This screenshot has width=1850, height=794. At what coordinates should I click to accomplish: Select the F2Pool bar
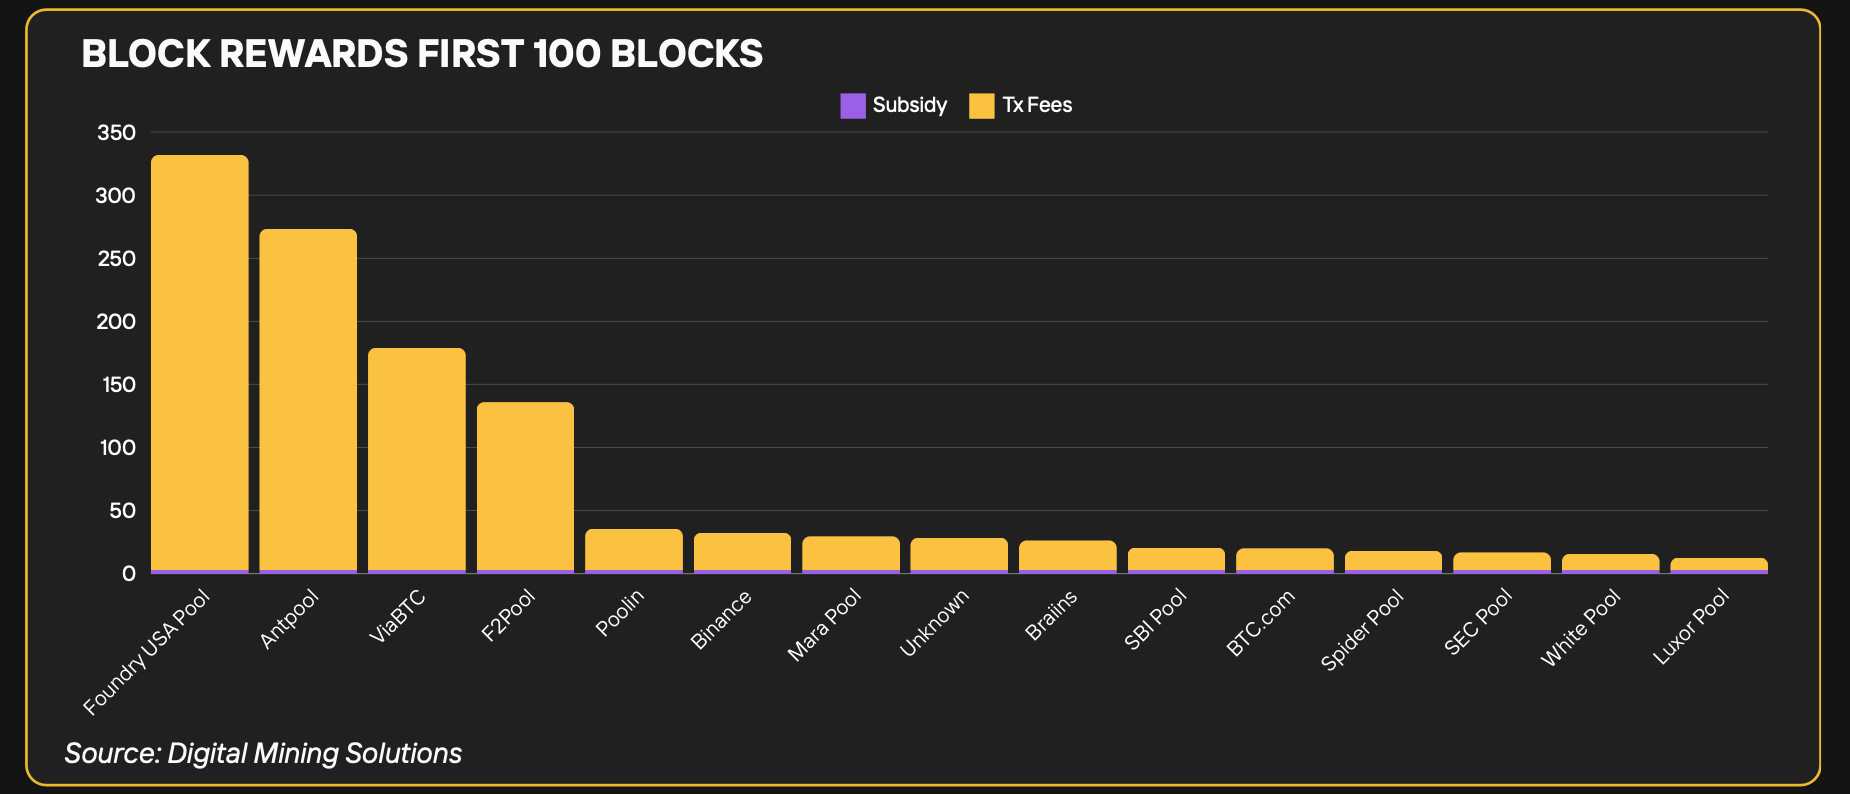tap(525, 487)
